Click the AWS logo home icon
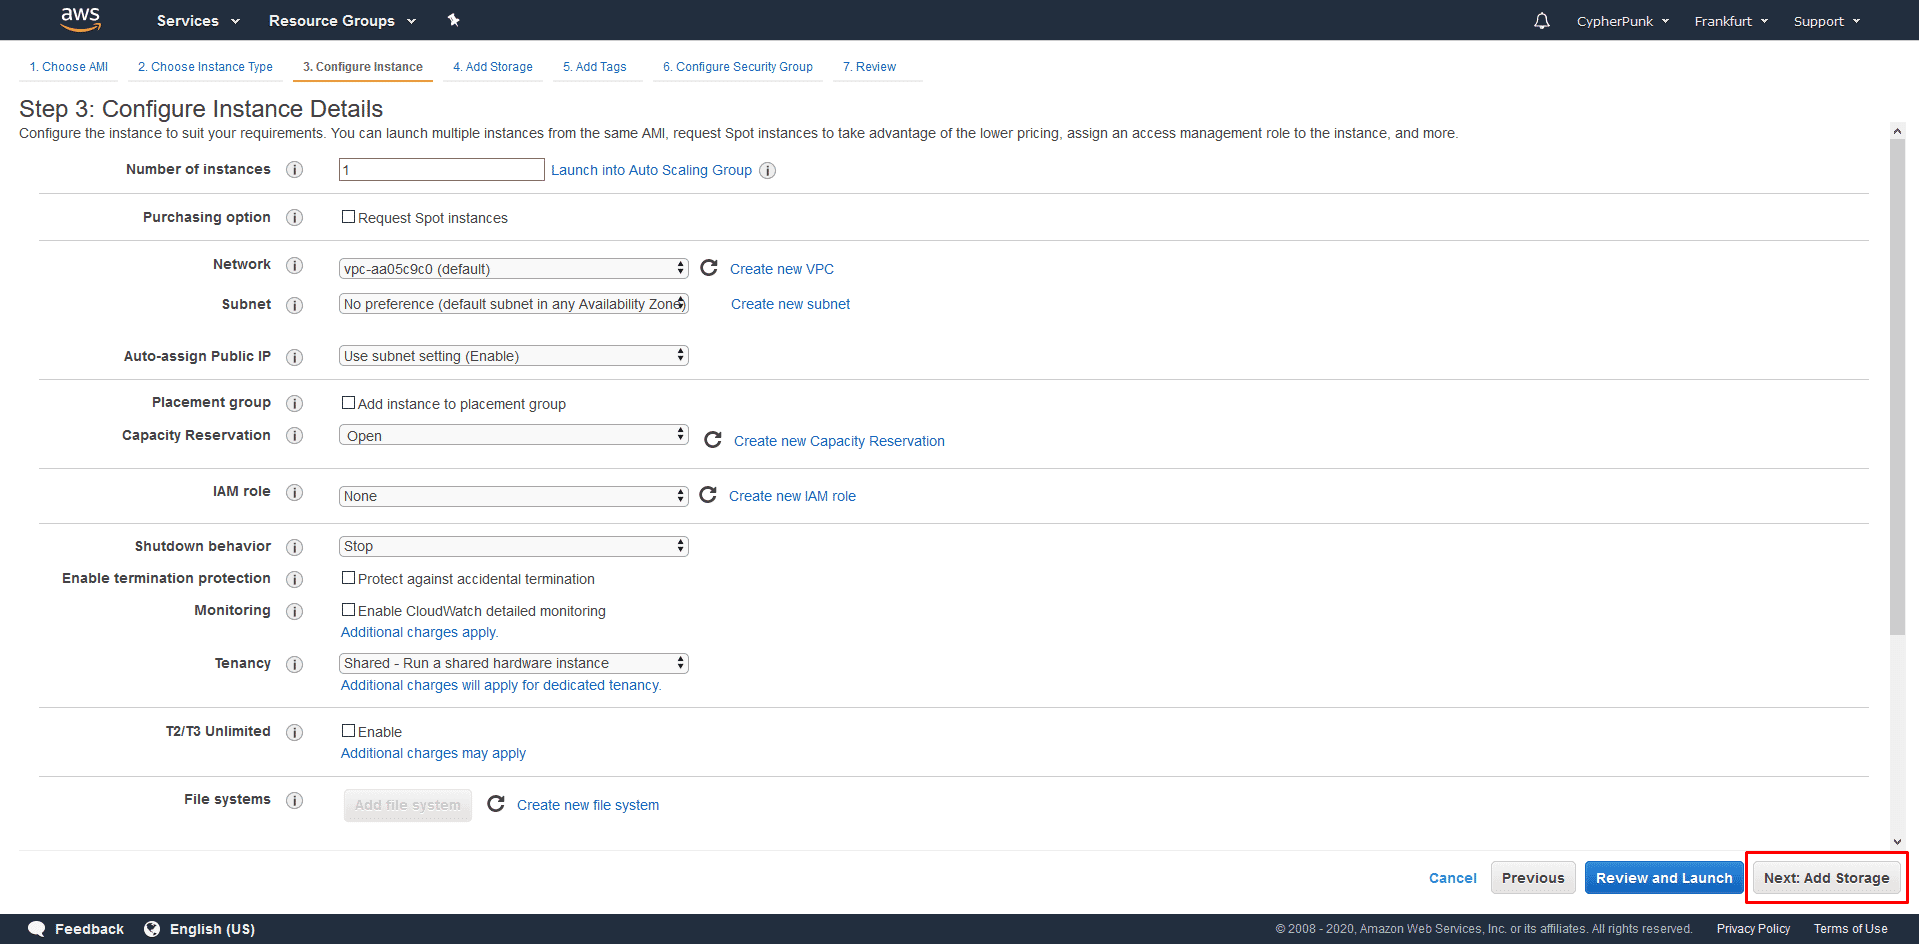This screenshot has height=944, width=1919. pos(80,19)
